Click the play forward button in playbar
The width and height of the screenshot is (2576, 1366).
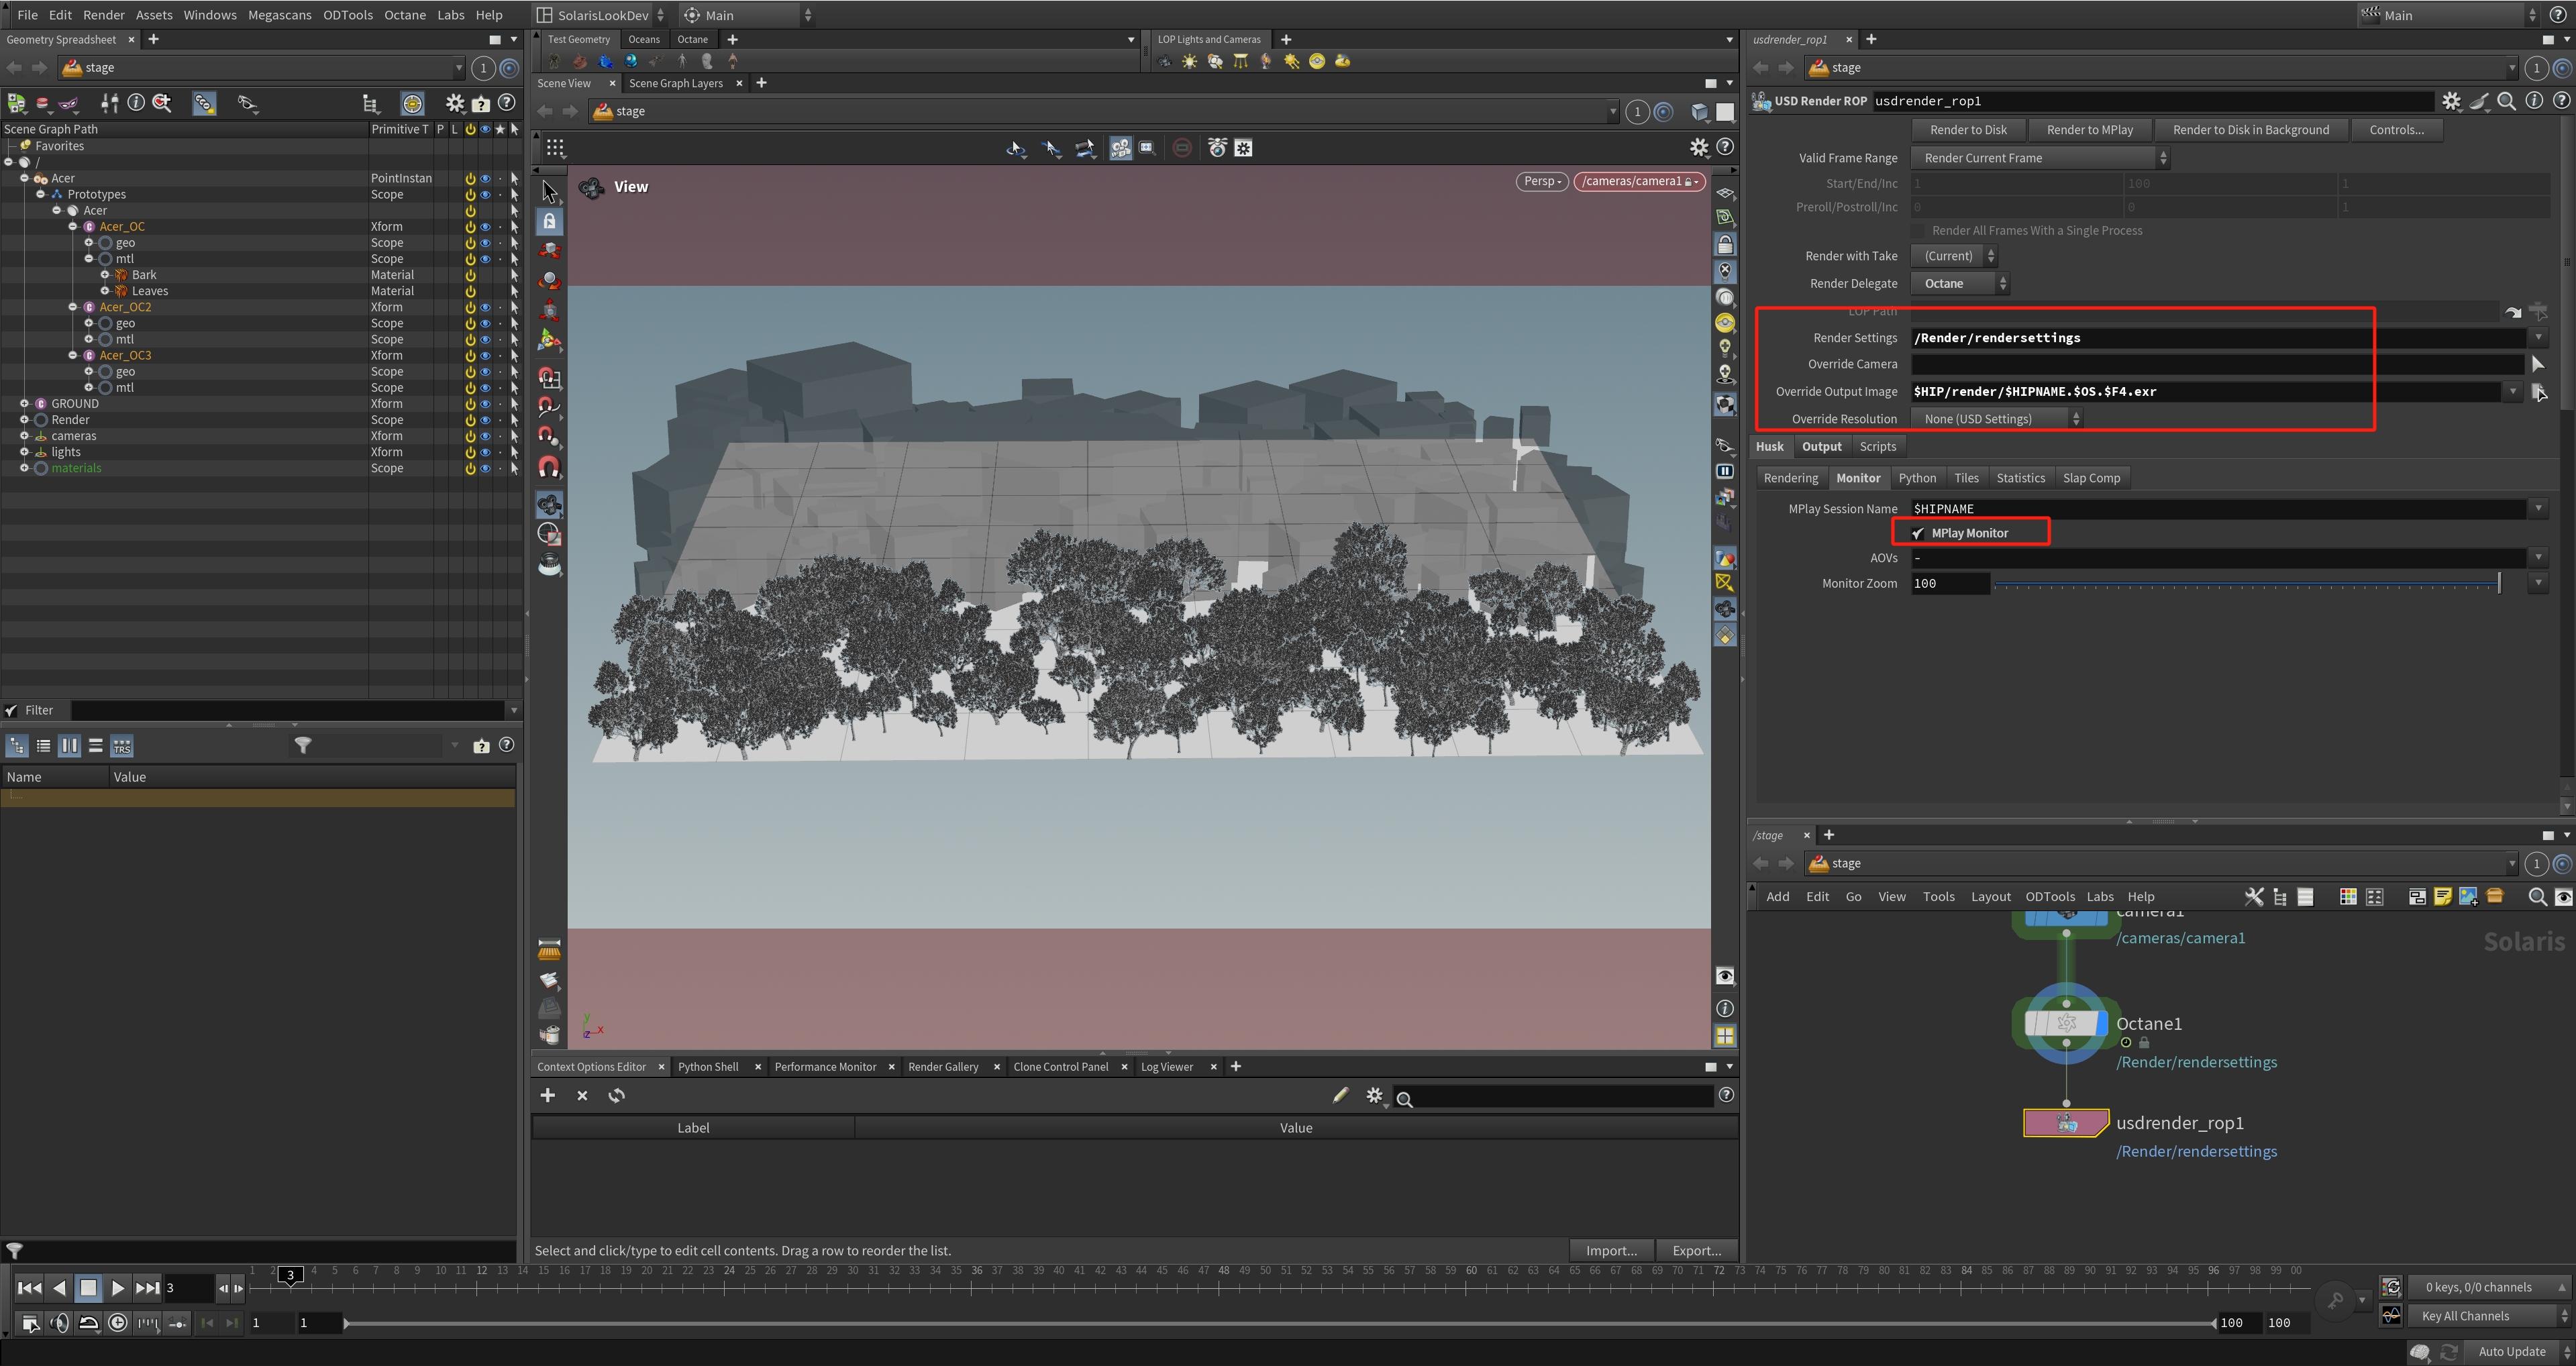tap(117, 1288)
